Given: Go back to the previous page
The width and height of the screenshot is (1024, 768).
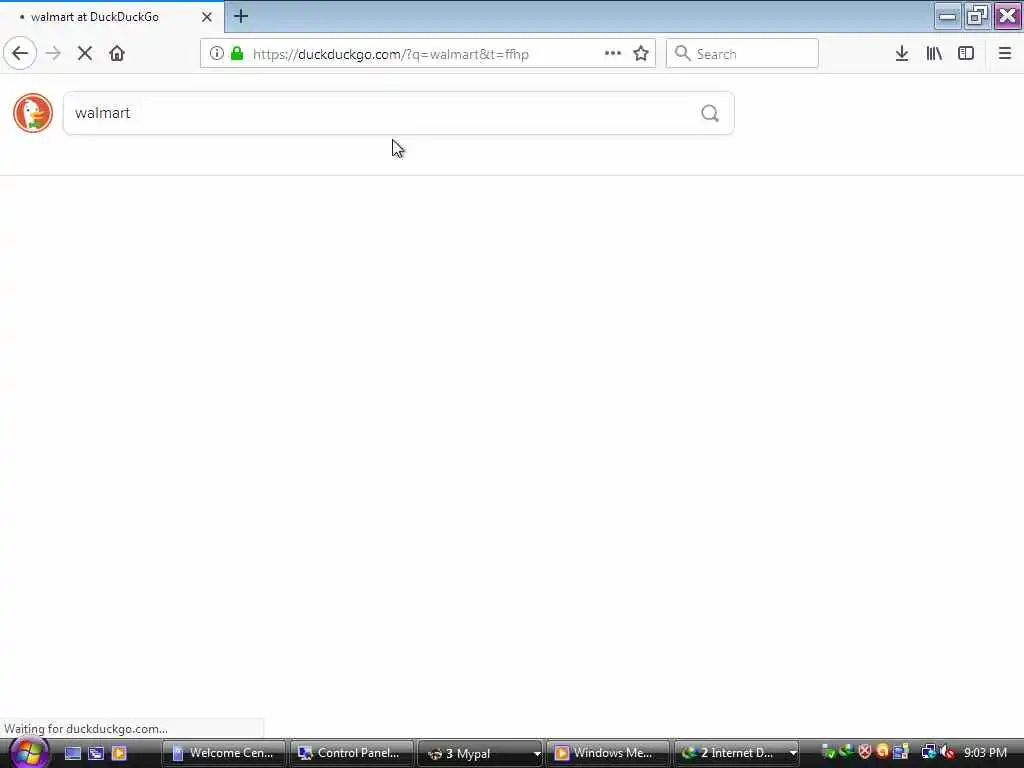Looking at the screenshot, I should click(20, 54).
